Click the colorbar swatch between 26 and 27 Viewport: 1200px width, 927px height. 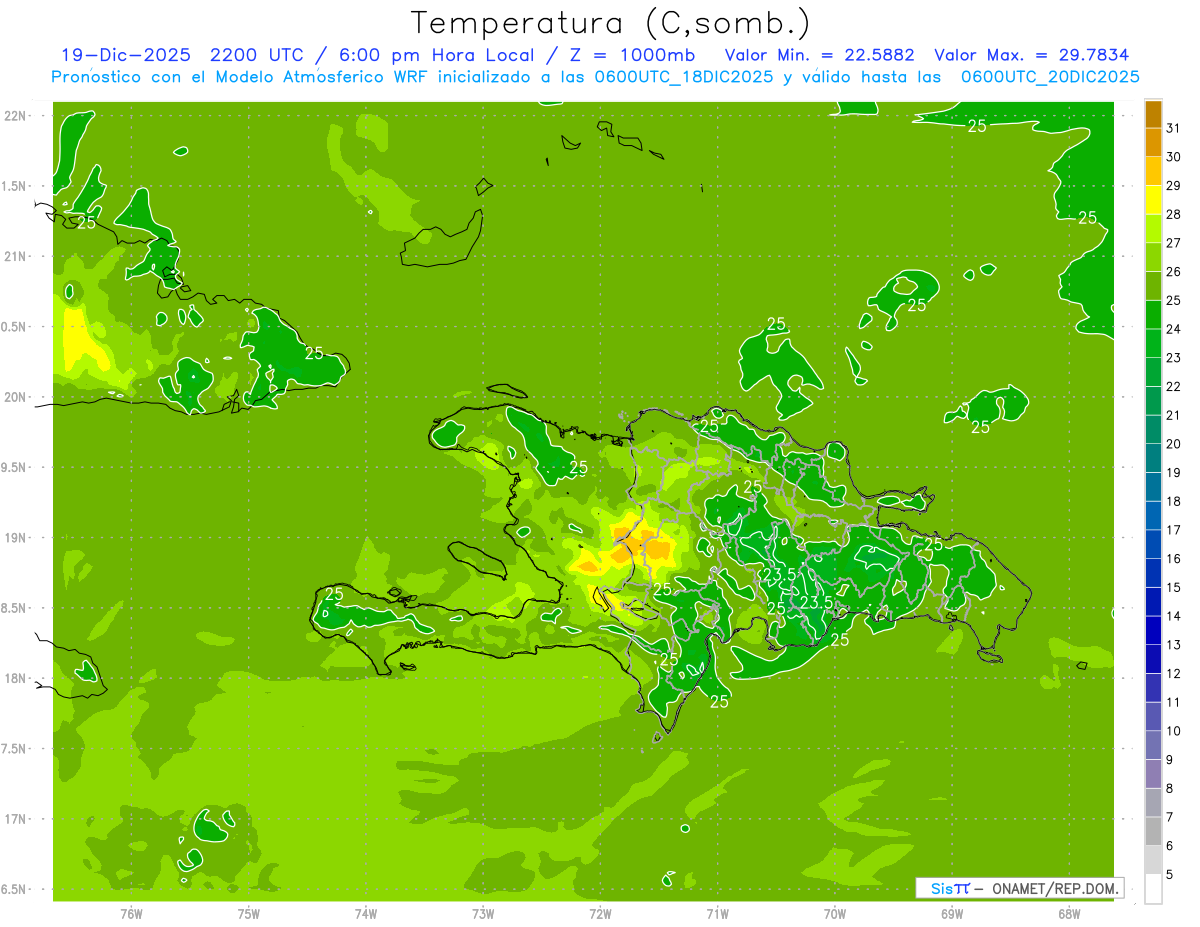pos(1153,256)
